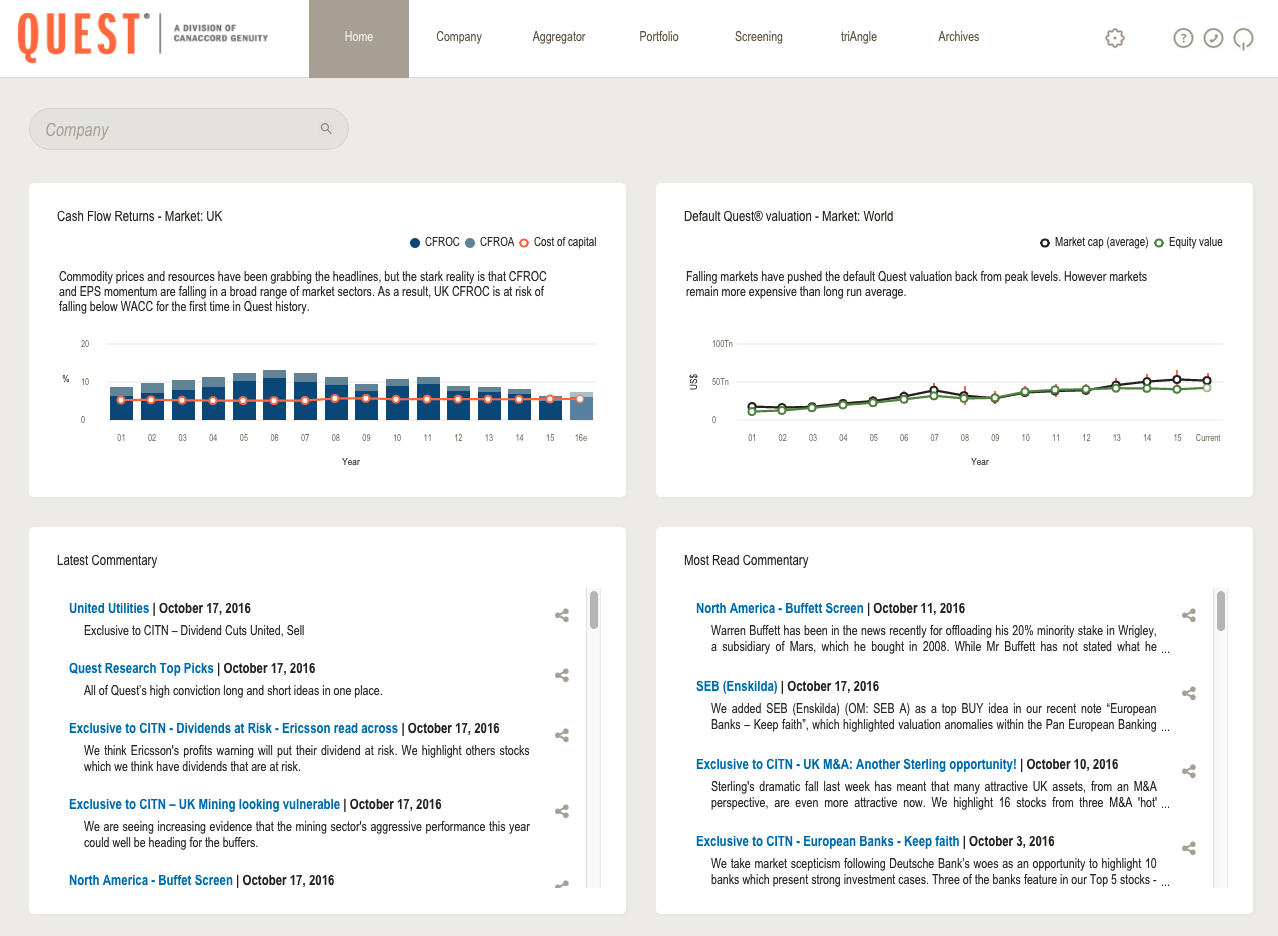
Task: Open UK M&A Another Sterling opportunity link
Action: pyautogui.click(x=856, y=764)
